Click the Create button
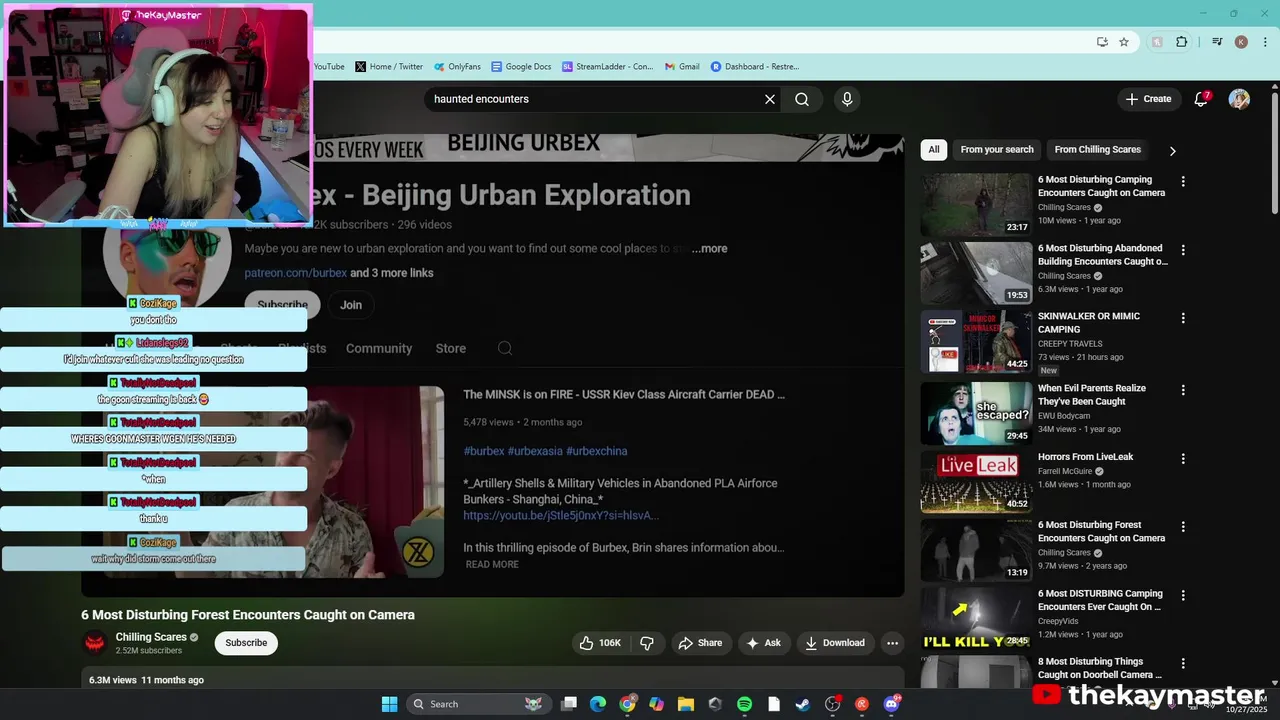This screenshot has width=1280, height=720. click(1148, 99)
